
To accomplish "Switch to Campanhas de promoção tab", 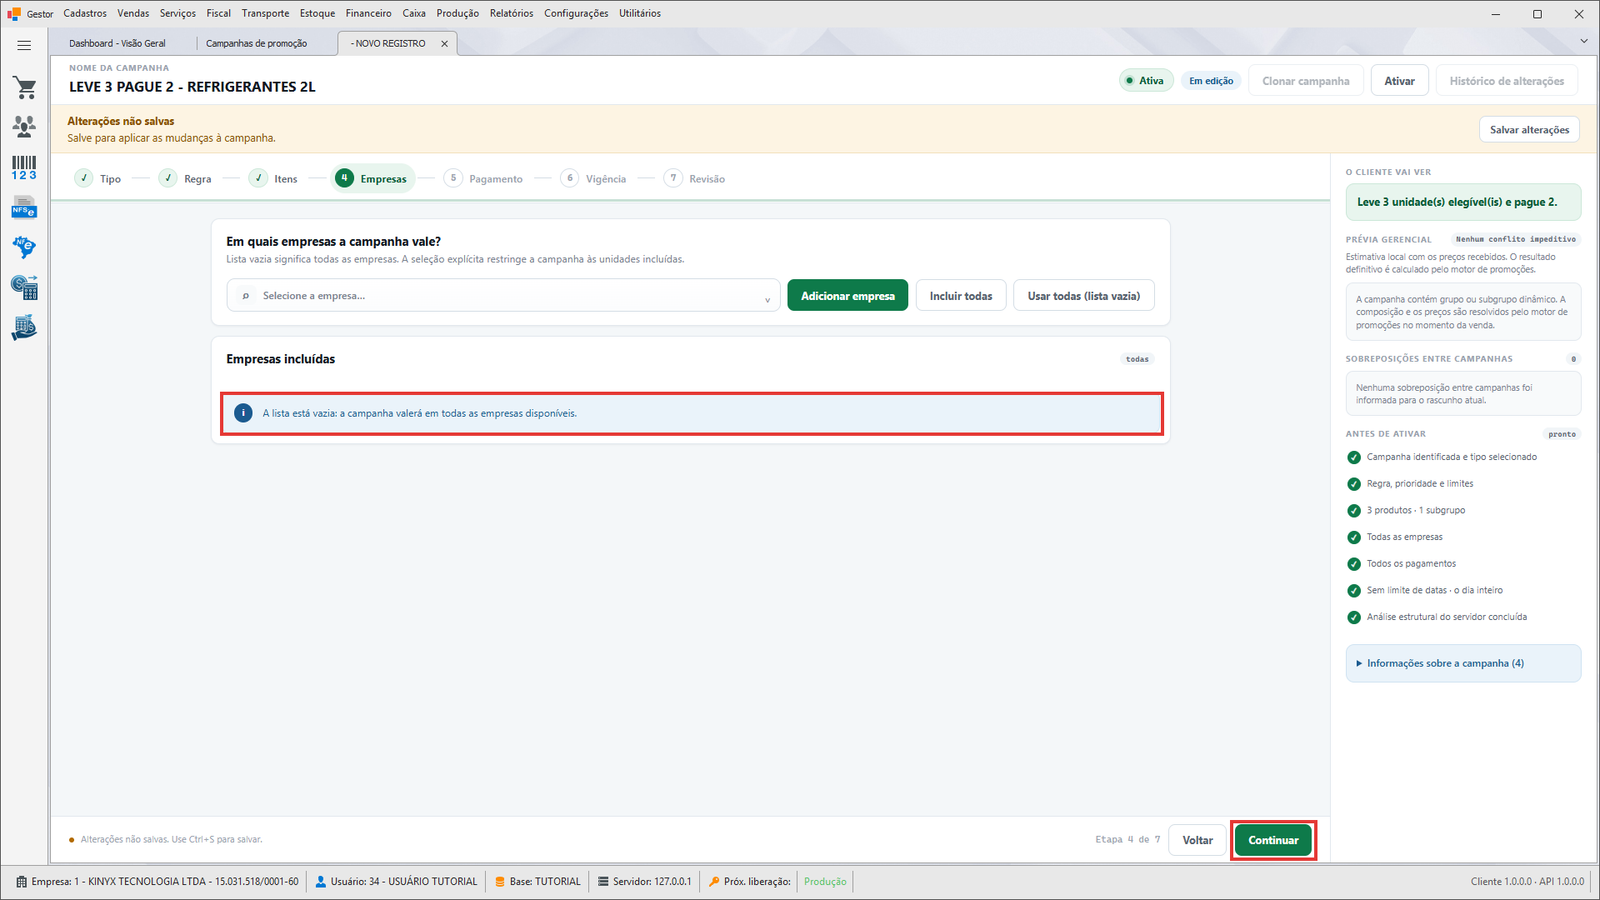I will click(257, 44).
